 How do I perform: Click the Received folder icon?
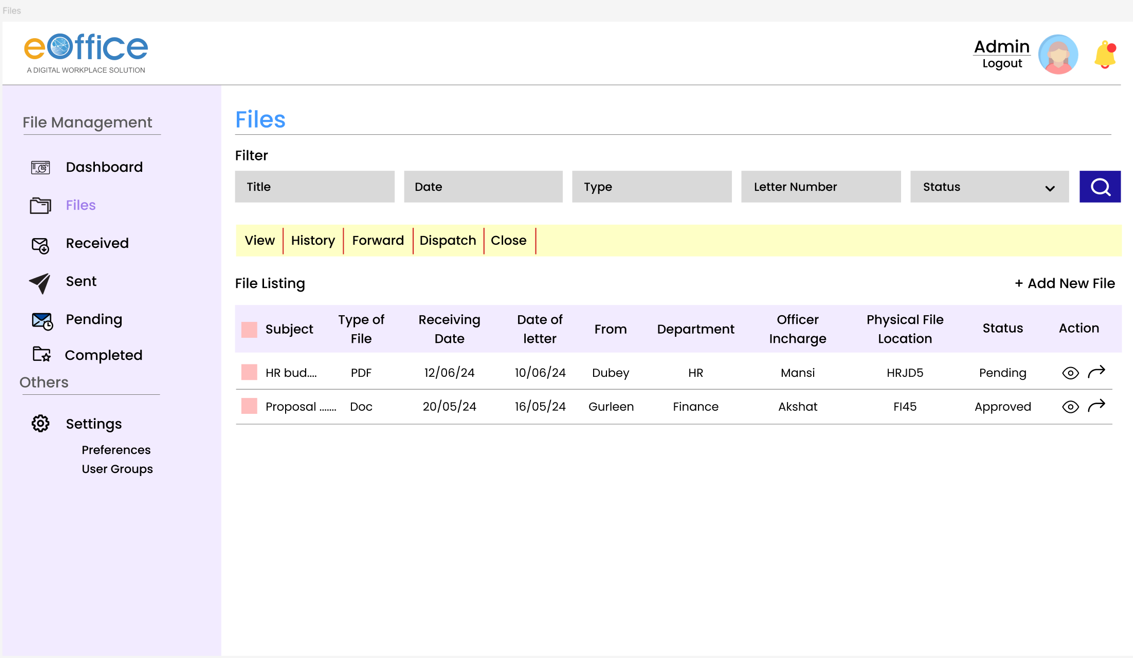point(40,244)
